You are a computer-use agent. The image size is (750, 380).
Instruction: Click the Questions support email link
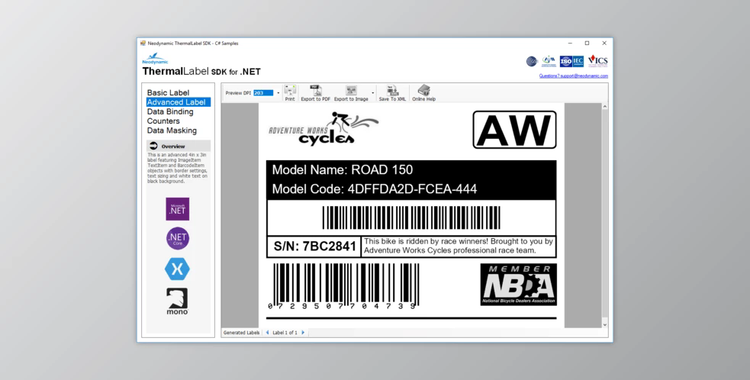[574, 76]
